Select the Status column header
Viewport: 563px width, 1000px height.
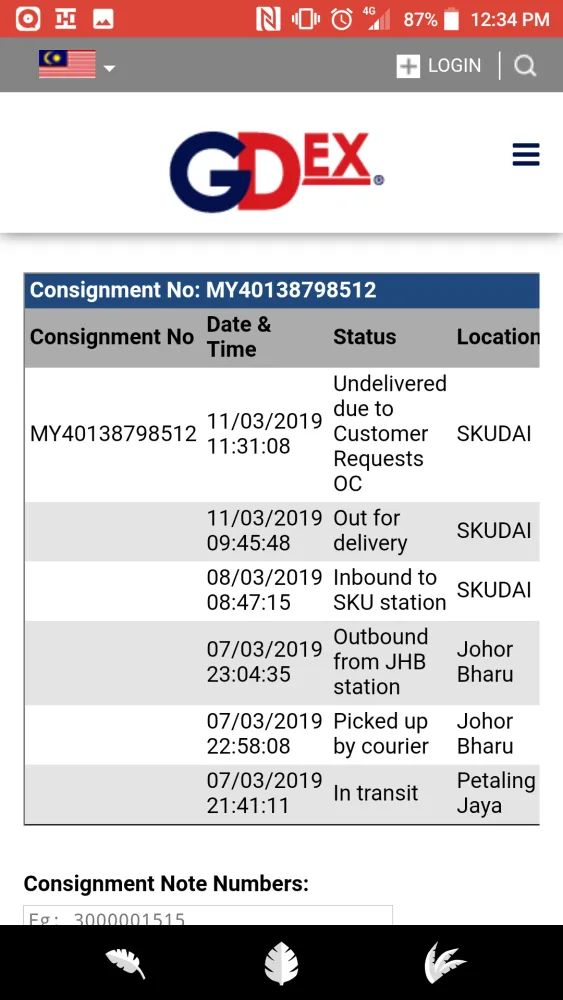pos(365,337)
